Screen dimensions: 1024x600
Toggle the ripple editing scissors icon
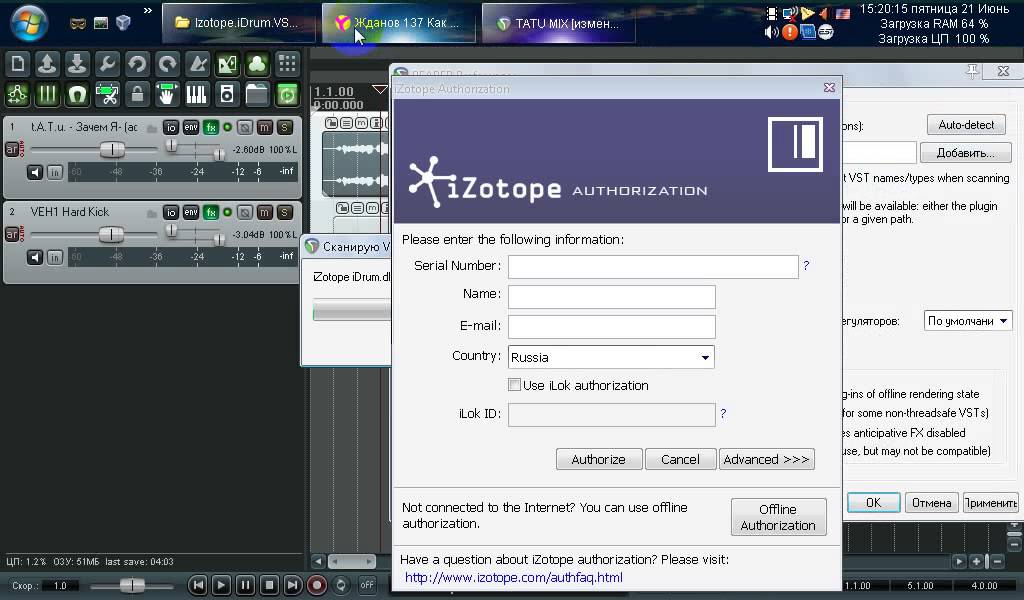pos(107,95)
